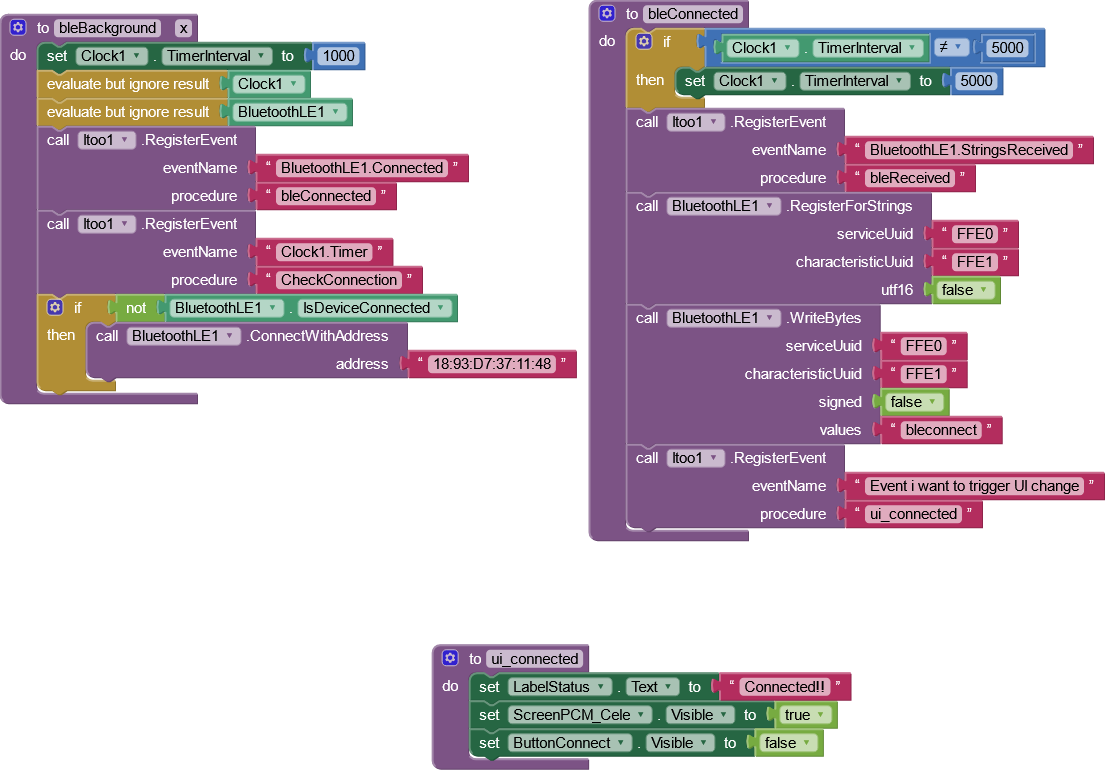Click the gear icon on the TimerInterval if block

(x=644, y=42)
